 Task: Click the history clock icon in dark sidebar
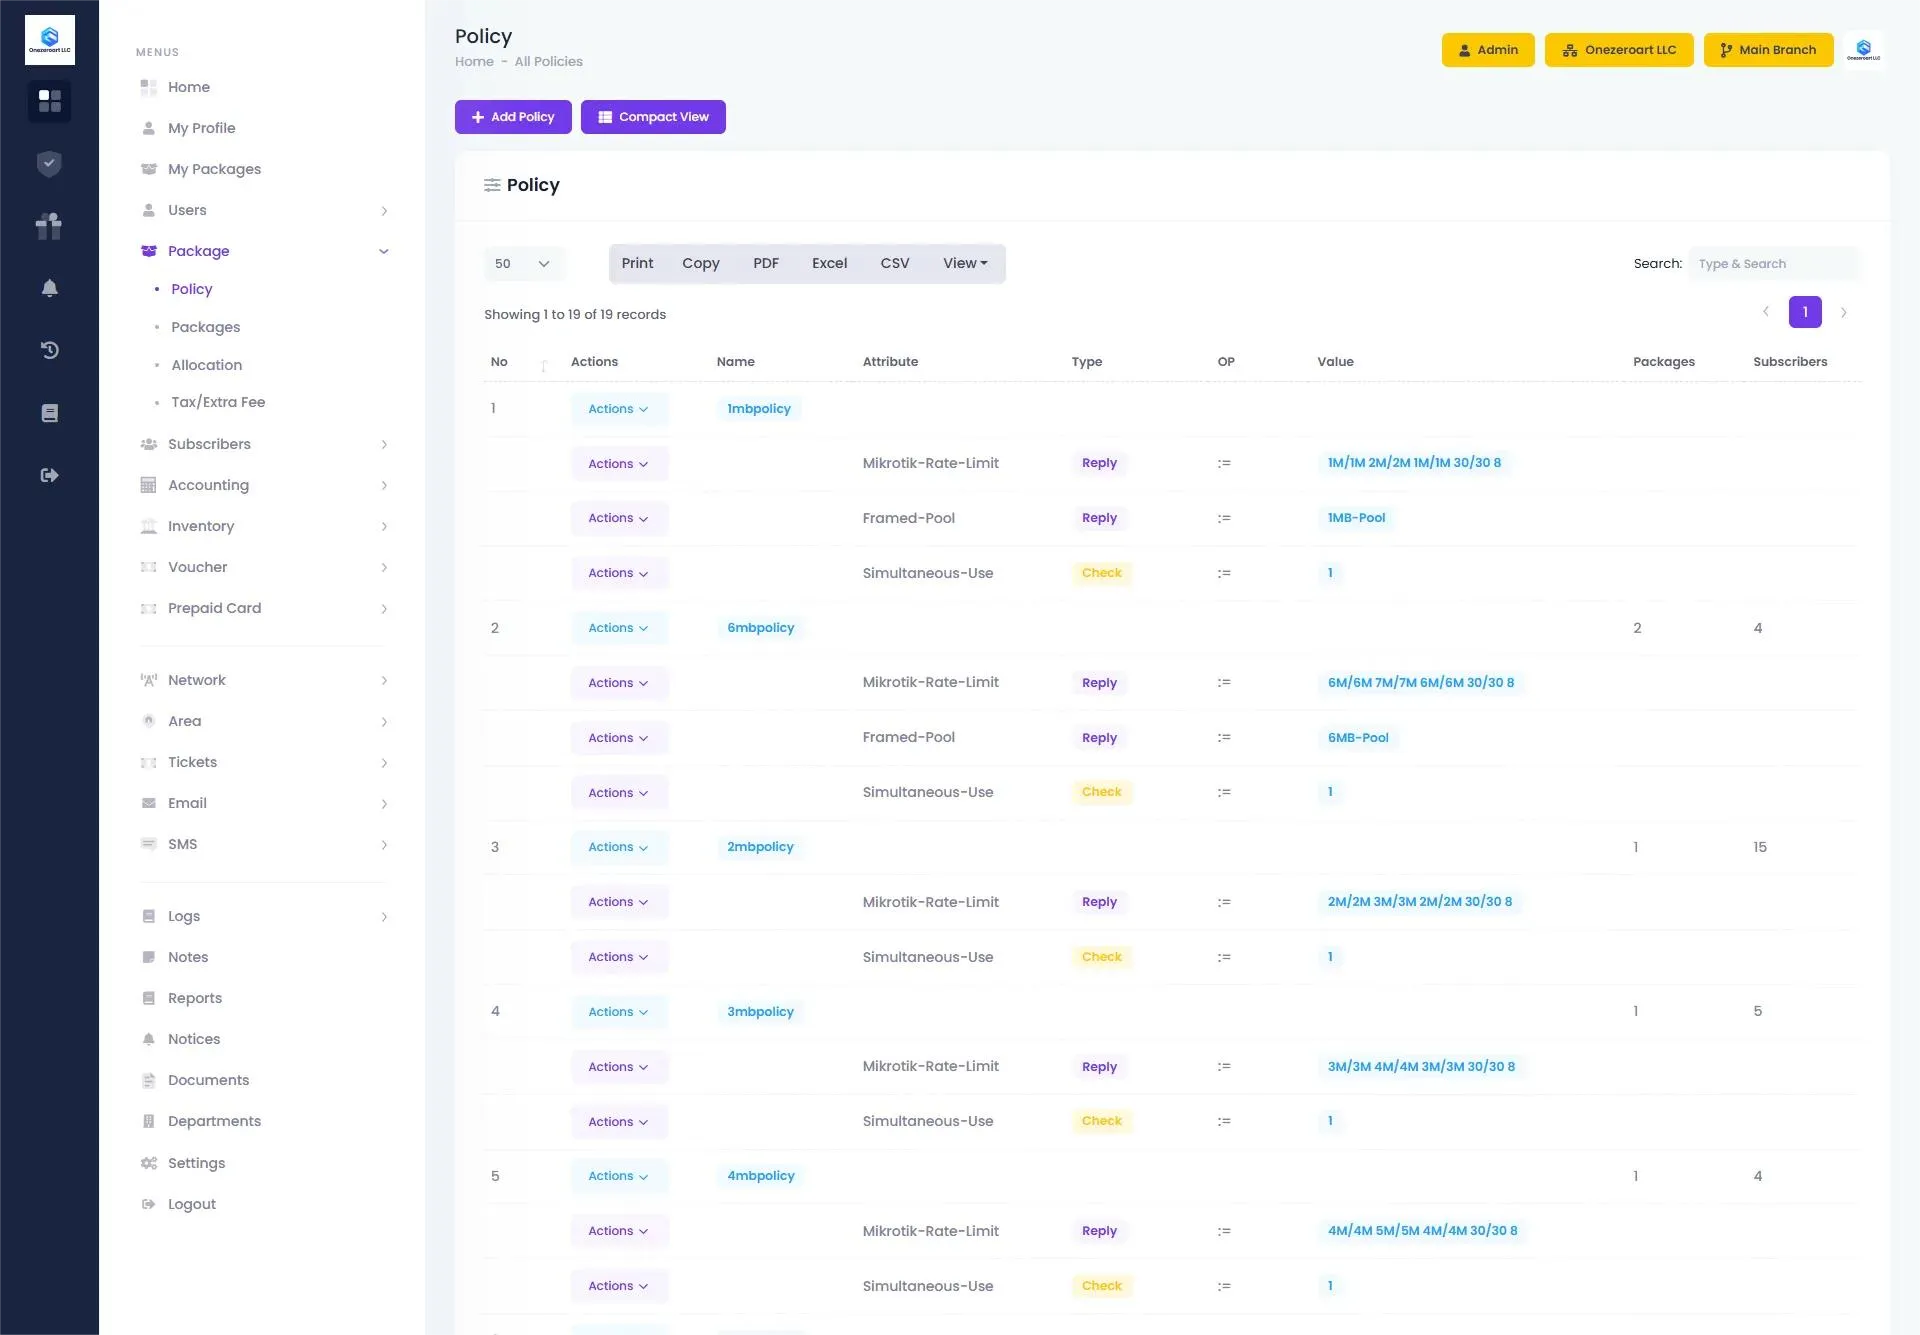(49, 350)
